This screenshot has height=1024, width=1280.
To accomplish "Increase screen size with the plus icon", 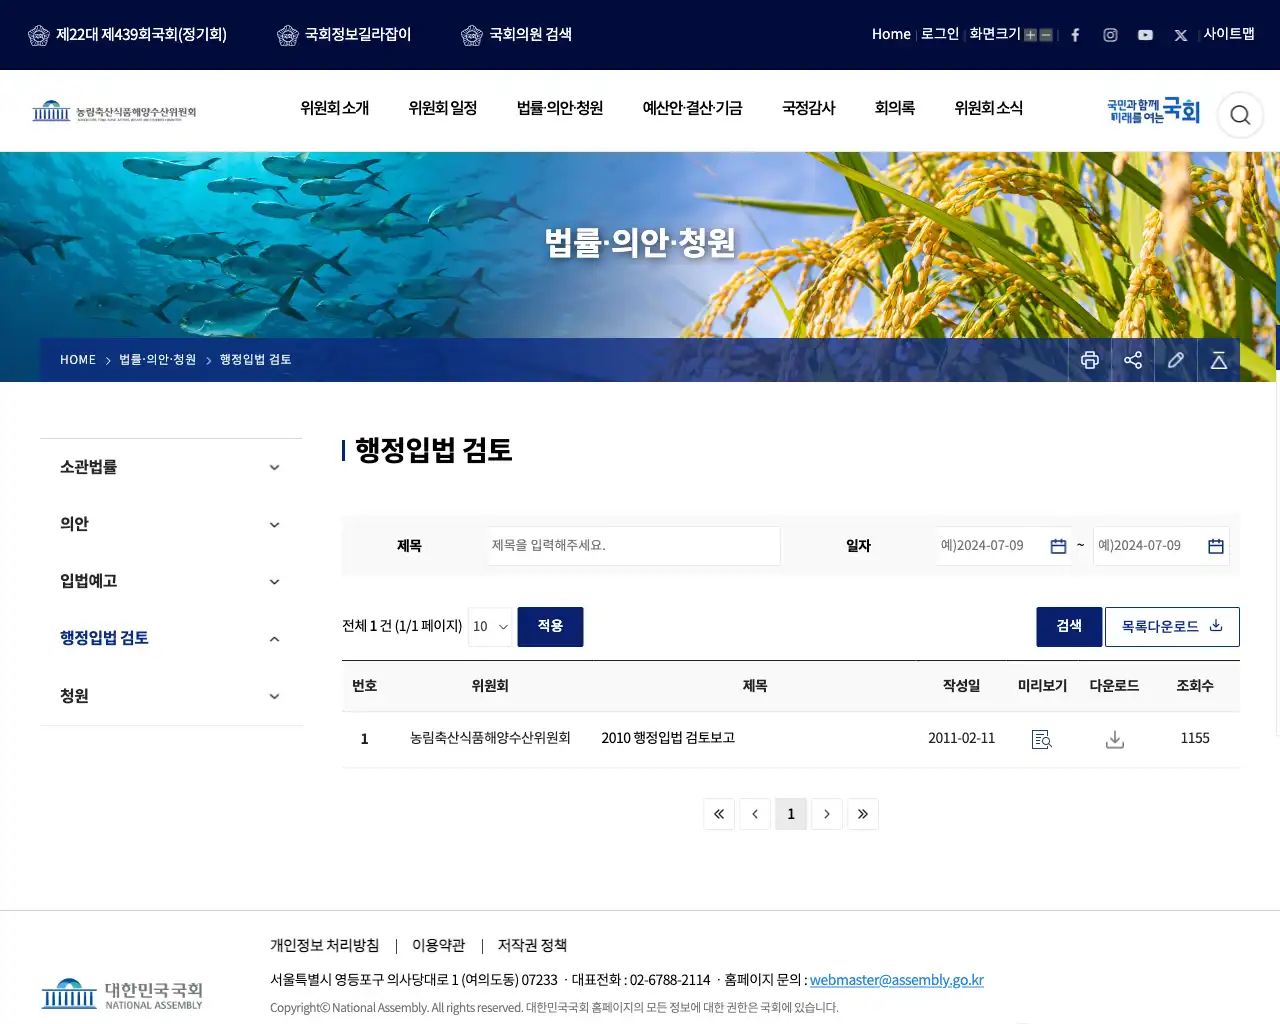I will pos(1030,35).
